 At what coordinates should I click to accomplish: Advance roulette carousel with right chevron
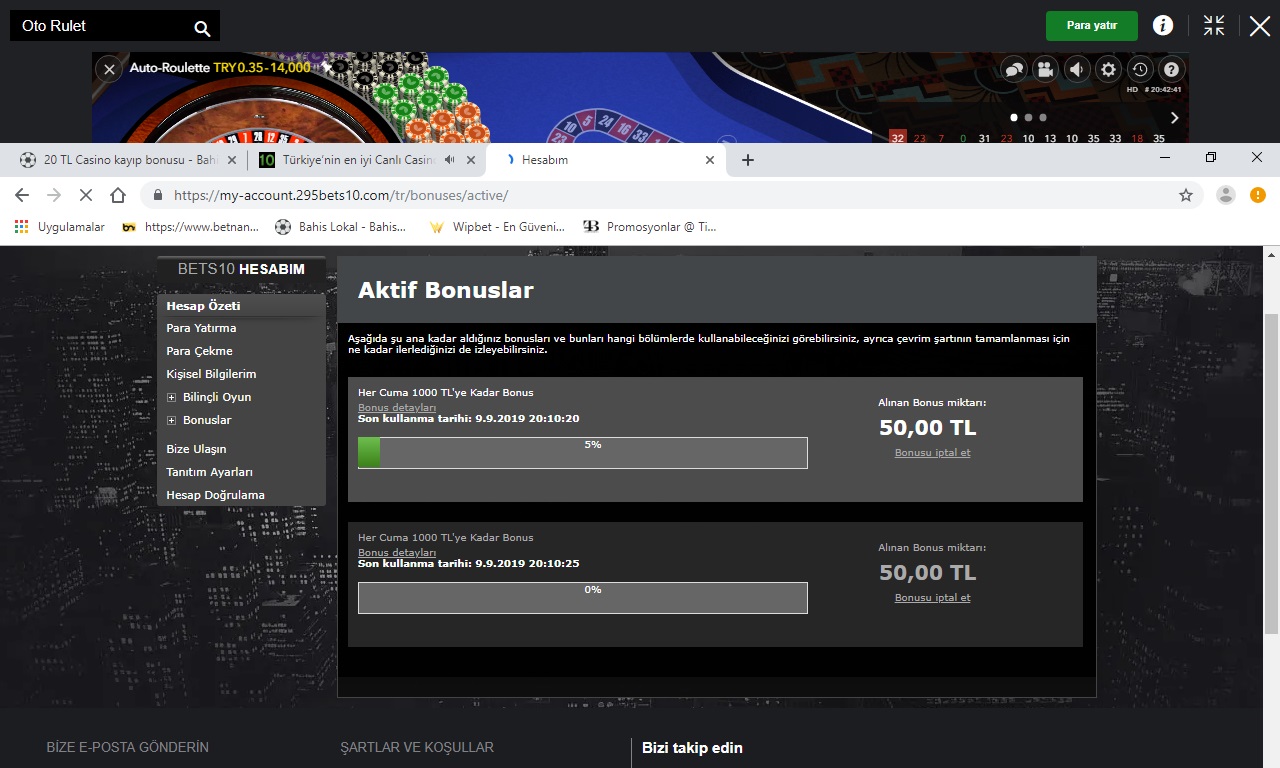coord(1174,118)
